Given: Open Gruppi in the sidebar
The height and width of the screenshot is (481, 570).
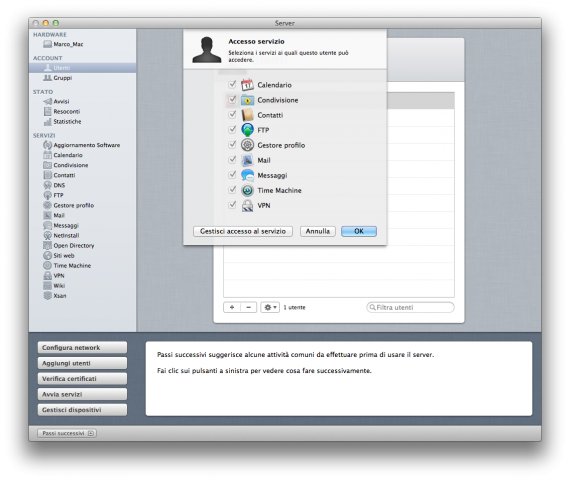Looking at the screenshot, I should (x=63, y=78).
